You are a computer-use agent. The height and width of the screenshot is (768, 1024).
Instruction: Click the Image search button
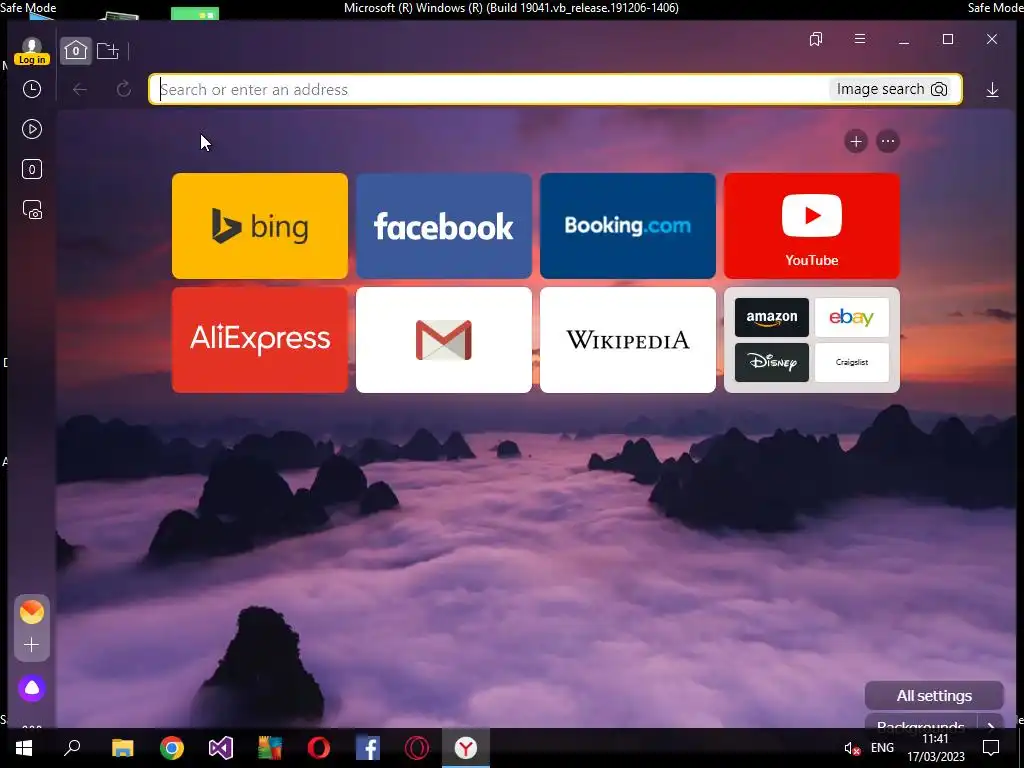coord(892,89)
